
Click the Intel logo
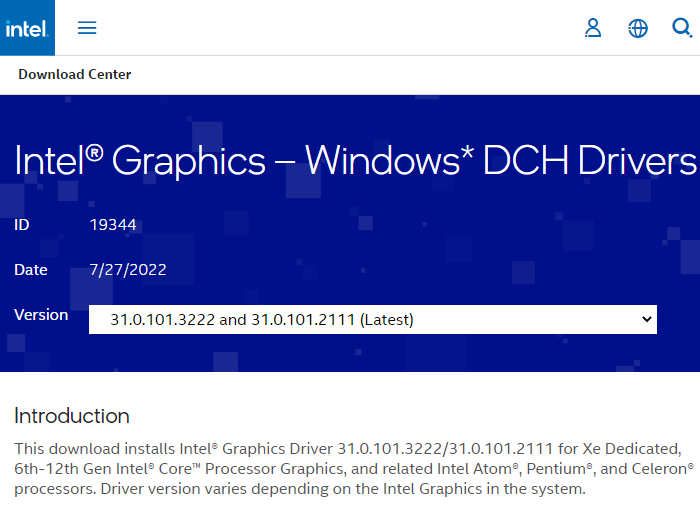pyautogui.click(x=27, y=28)
